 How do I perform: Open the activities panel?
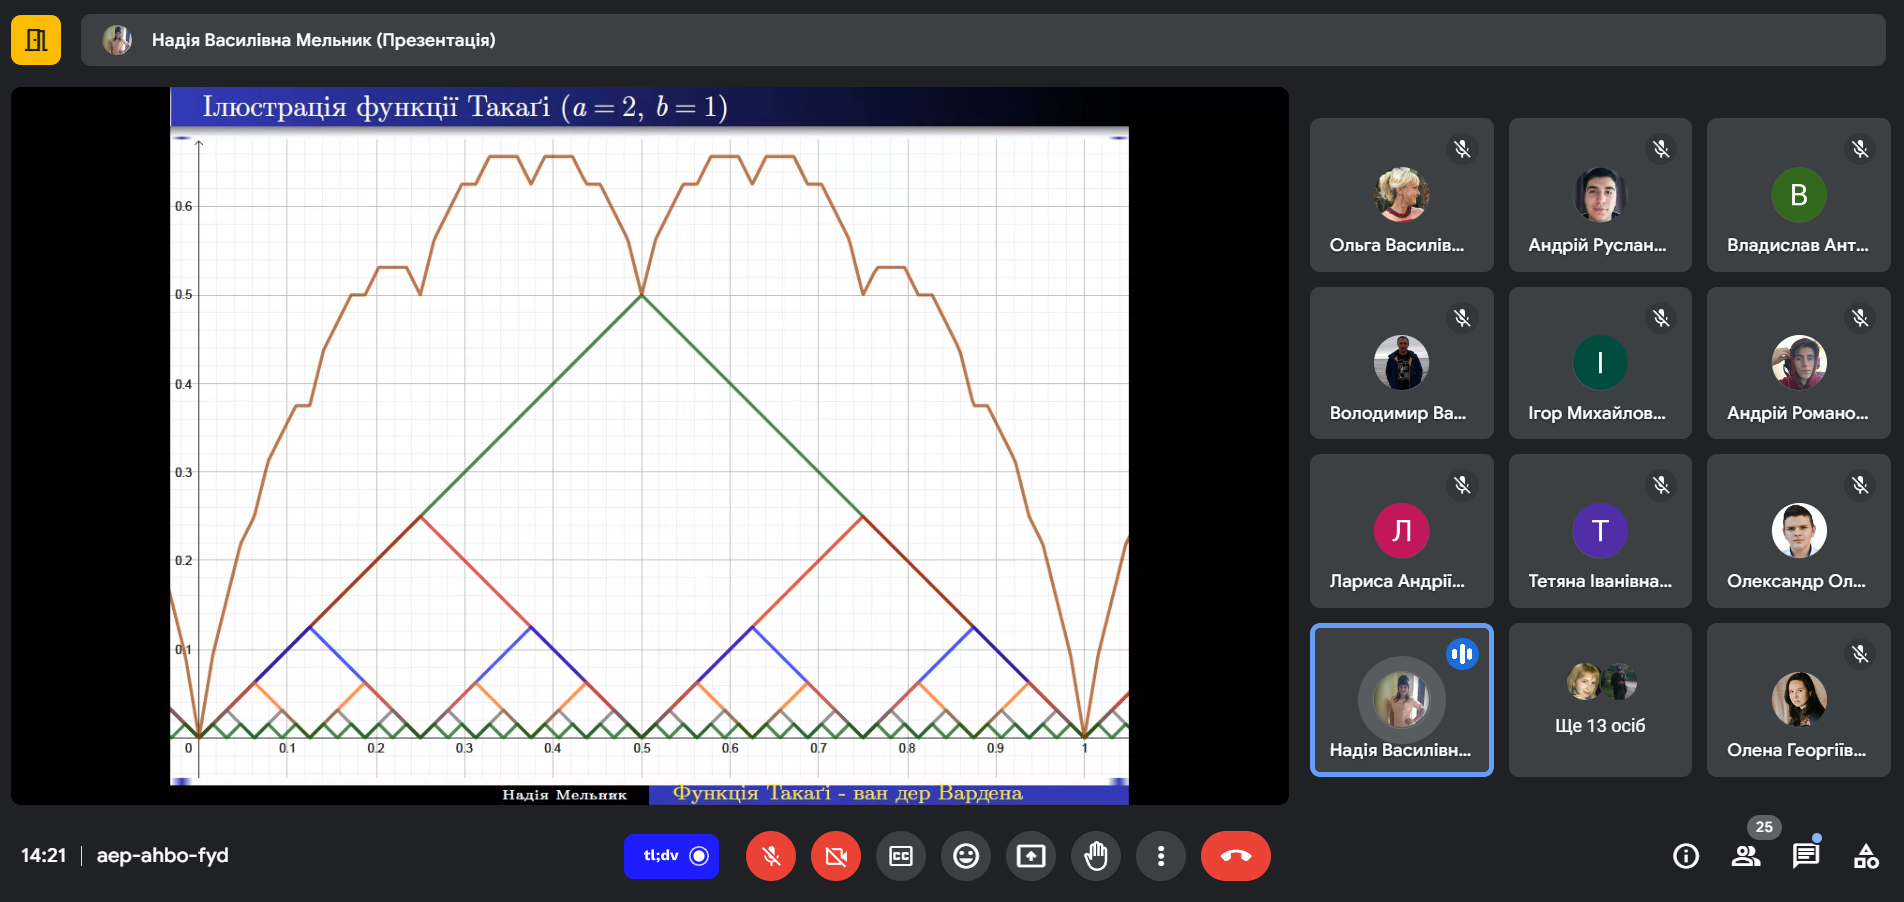click(1866, 856)
